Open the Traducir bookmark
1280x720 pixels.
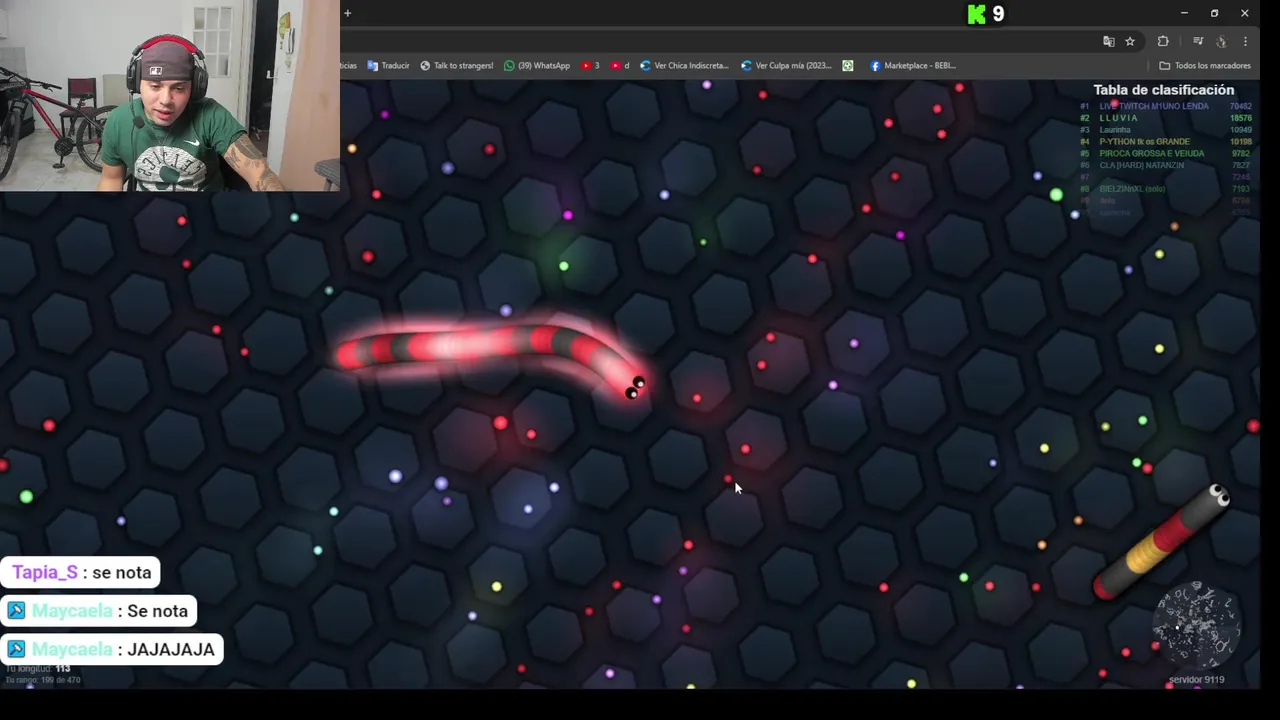pyautogui.click(x=388, y=66)
